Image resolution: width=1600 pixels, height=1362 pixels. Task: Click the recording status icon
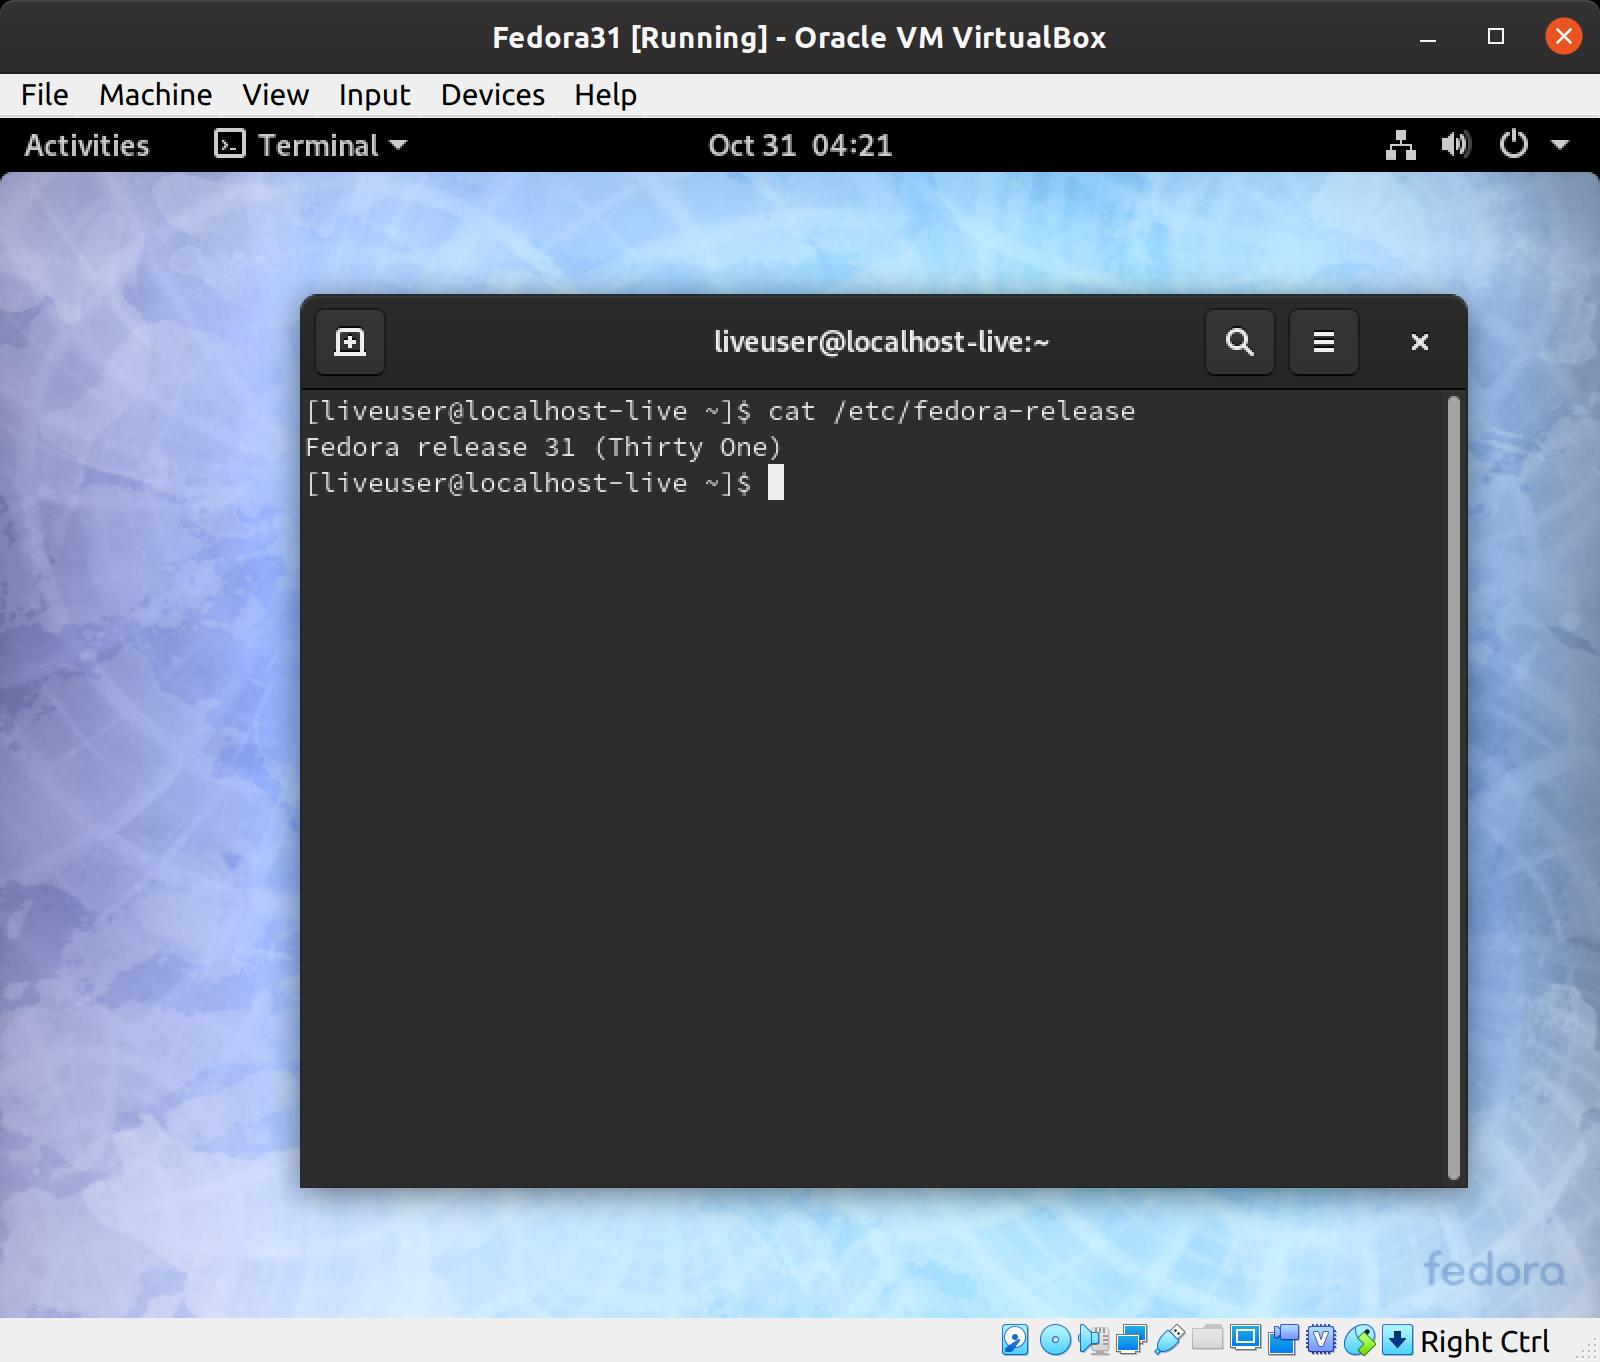pyautogui.click(x=1283, y=1340)
